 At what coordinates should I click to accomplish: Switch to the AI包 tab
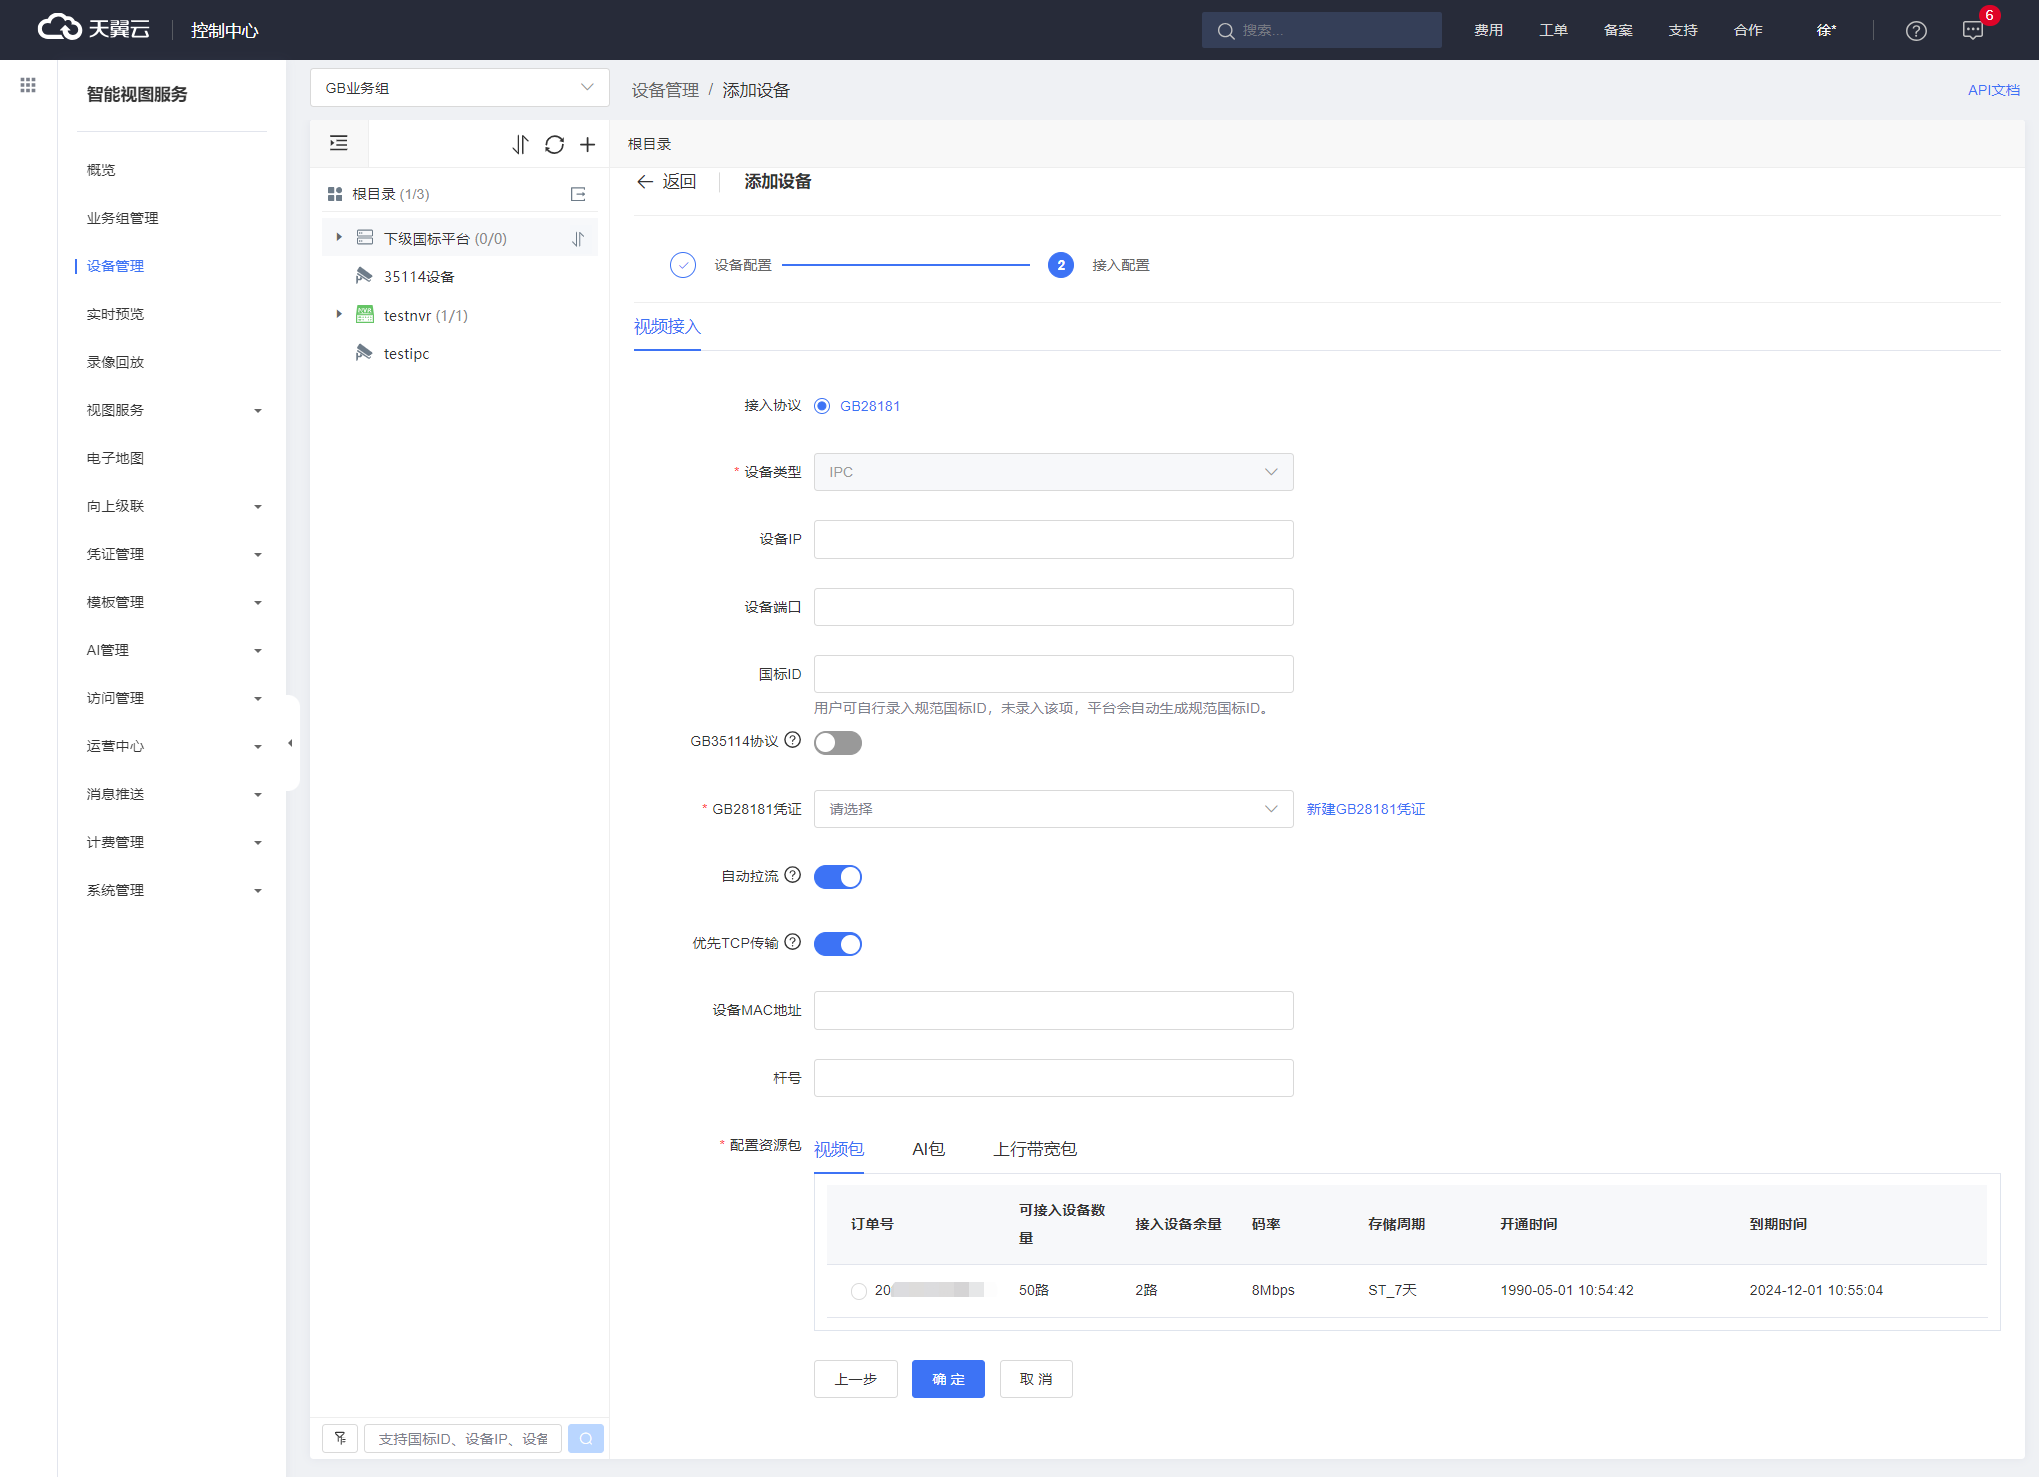(927, 1150)
